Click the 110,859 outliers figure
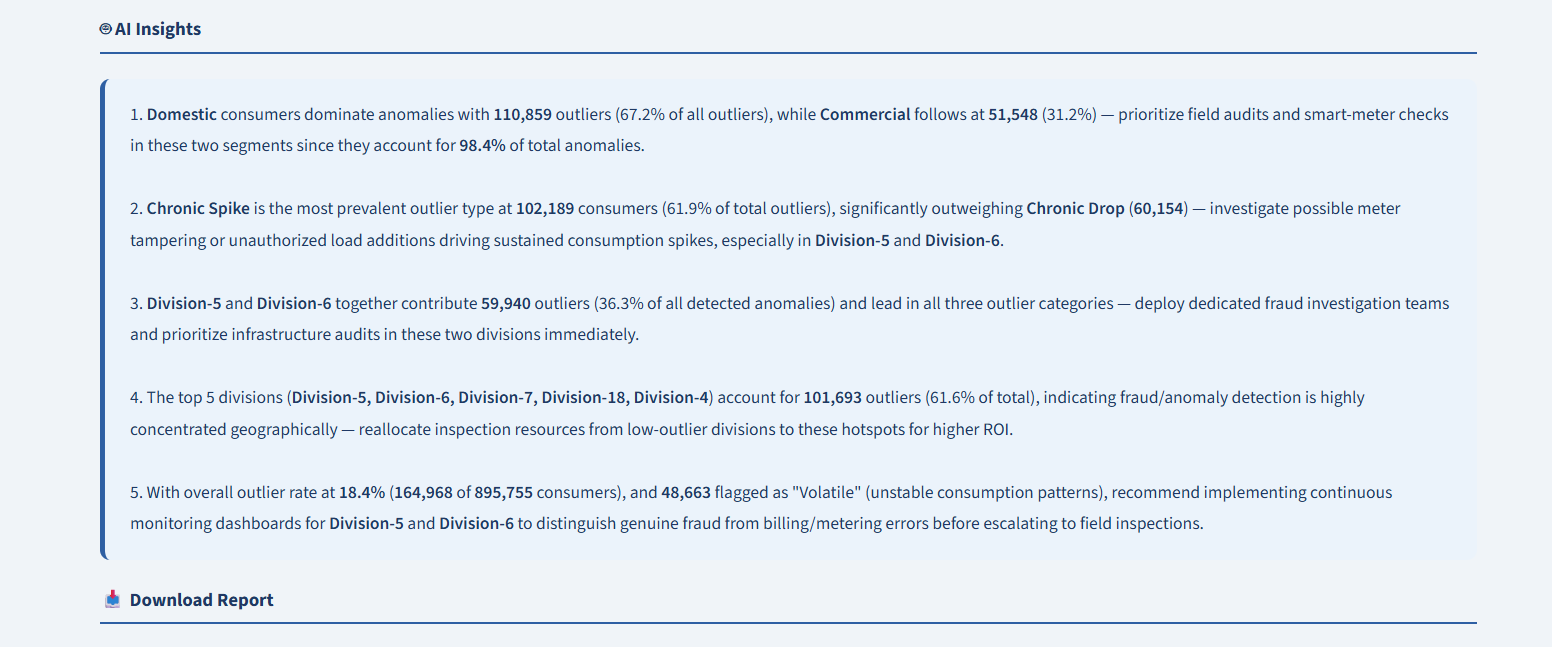Image resolution: width=1552 pixels, height=647 pixels. click(x=522, y=114)
